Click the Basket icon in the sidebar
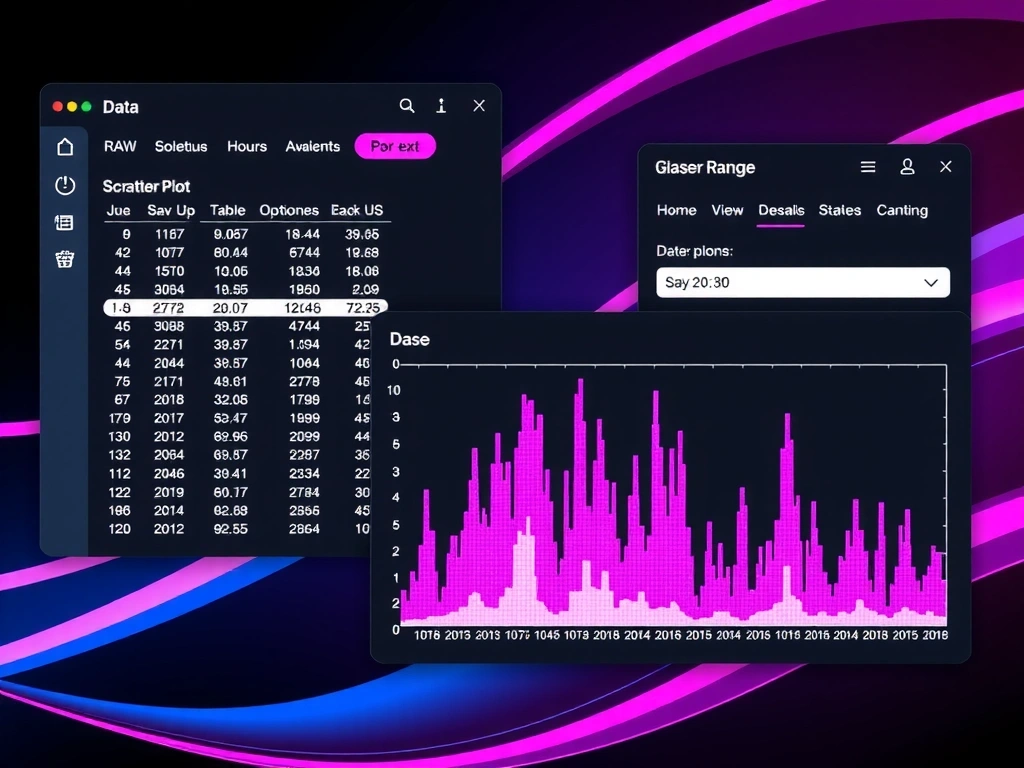The image size is (1024, 768). 64,259
